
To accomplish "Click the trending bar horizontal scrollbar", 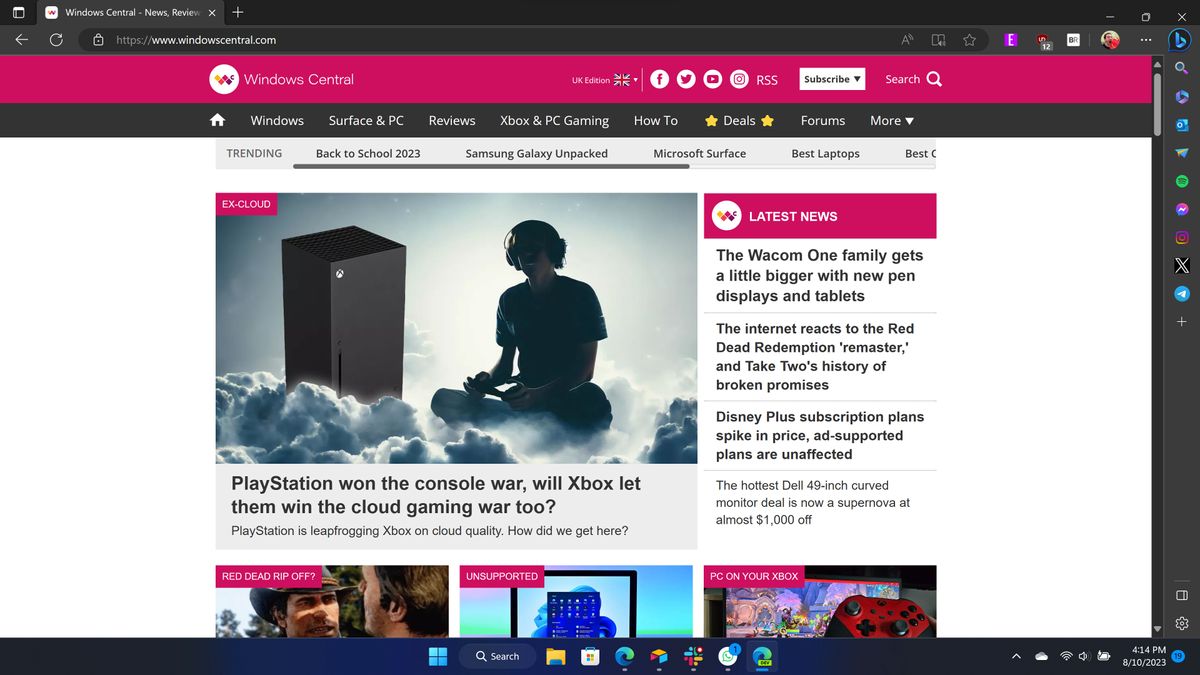I will click(491, 166).
